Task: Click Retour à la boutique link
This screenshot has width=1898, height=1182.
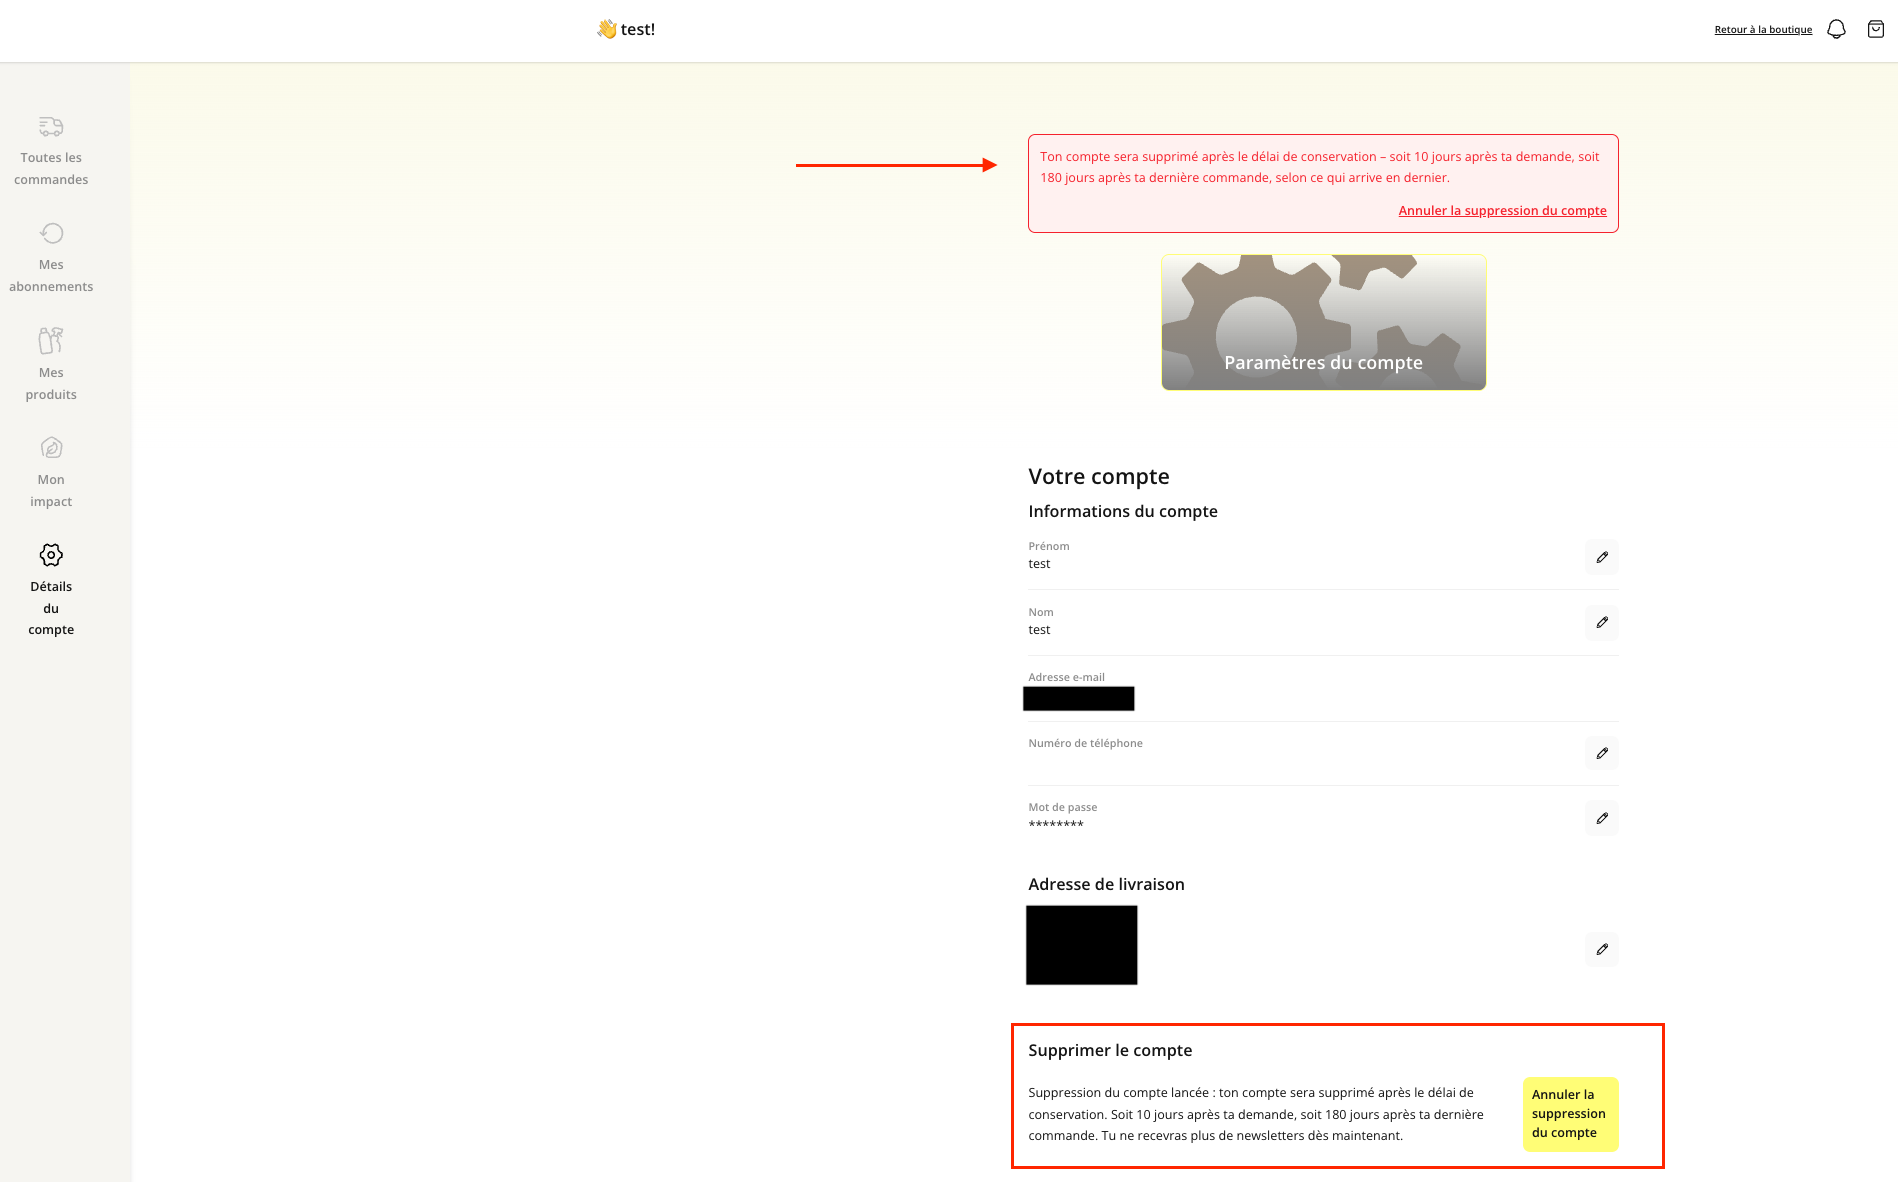Action: (x=1763, y=30)
